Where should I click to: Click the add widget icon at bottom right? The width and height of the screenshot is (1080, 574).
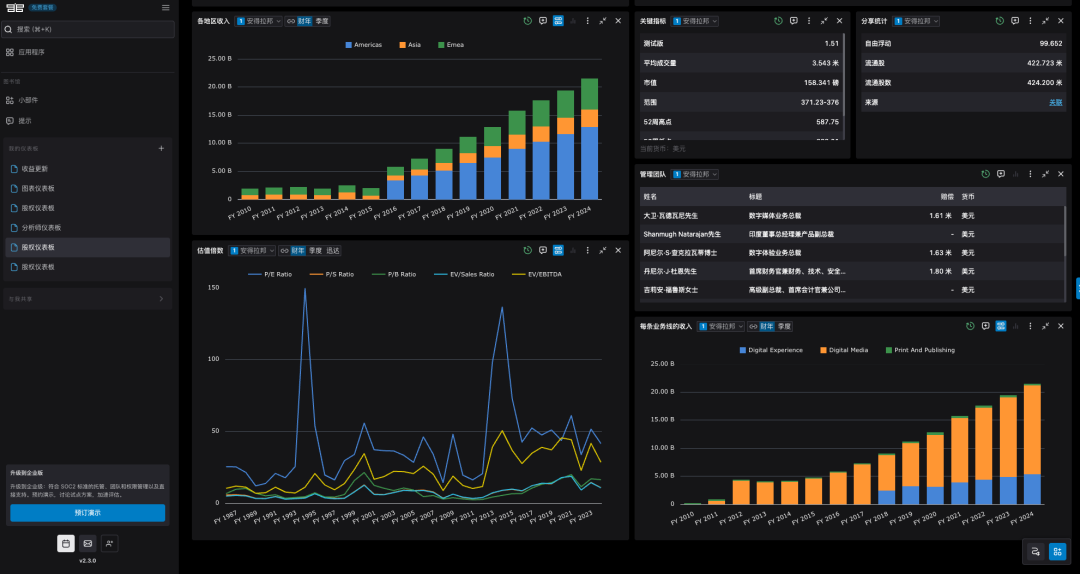click(1035, 550)
